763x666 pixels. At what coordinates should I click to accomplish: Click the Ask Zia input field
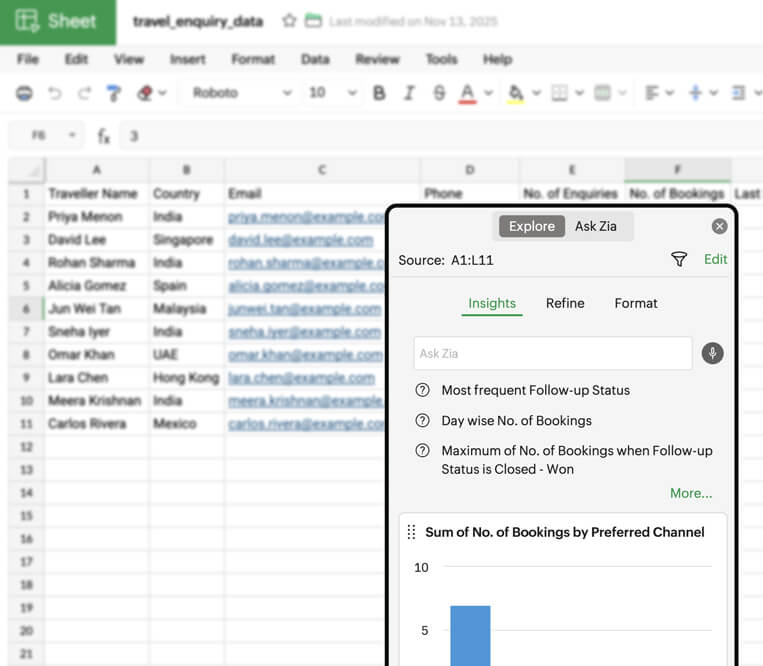click(x=553, y=353)
